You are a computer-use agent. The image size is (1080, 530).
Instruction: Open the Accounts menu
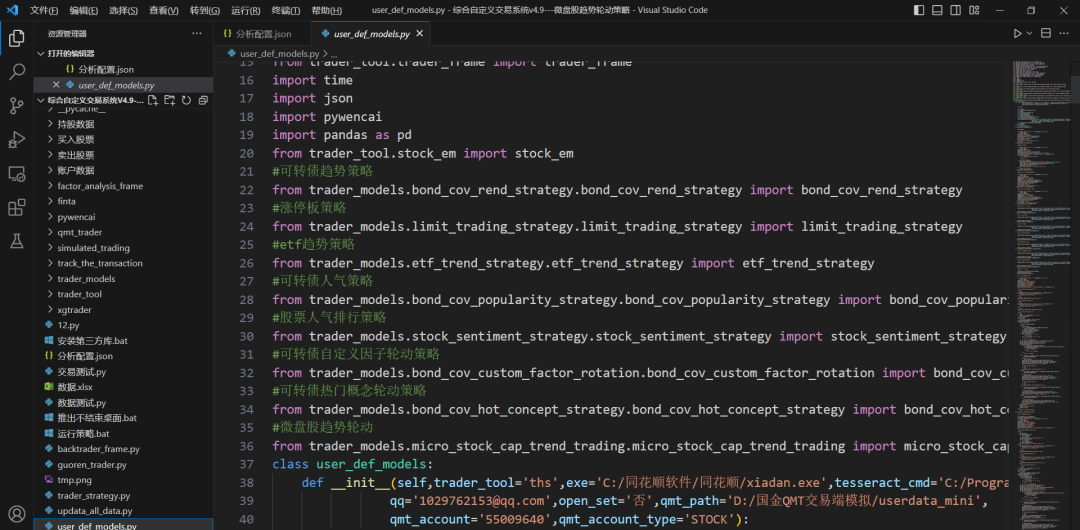[17, 513]
